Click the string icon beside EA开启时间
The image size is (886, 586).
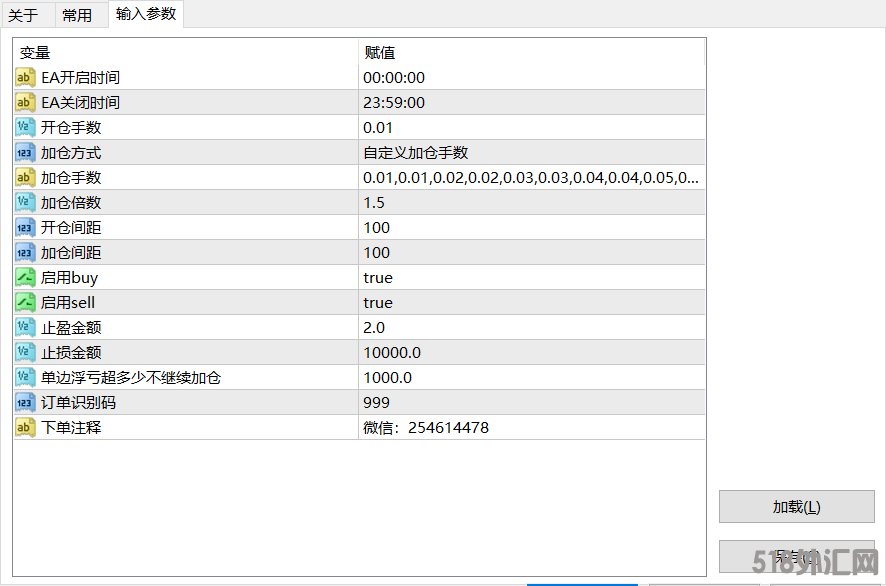[26, 78]
